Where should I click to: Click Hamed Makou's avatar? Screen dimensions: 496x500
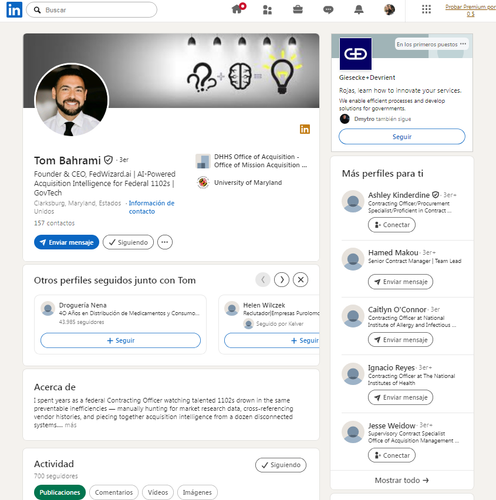(353, 259)
